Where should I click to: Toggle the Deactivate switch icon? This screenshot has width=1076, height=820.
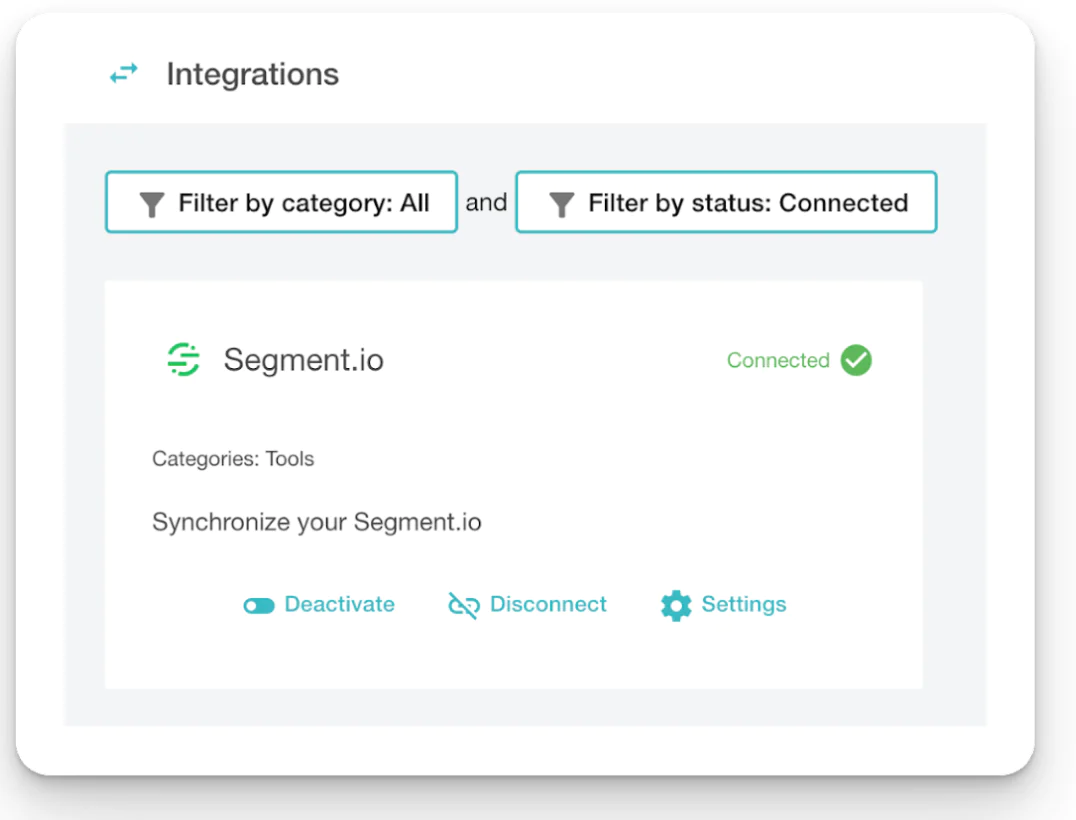tap(259, 606)
